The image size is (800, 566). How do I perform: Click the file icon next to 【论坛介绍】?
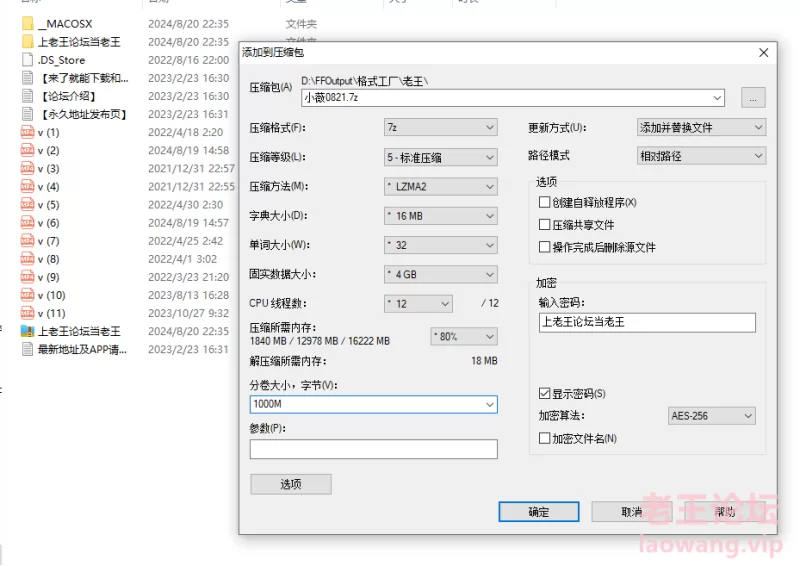pyautogui.click(x=28, y=96)
